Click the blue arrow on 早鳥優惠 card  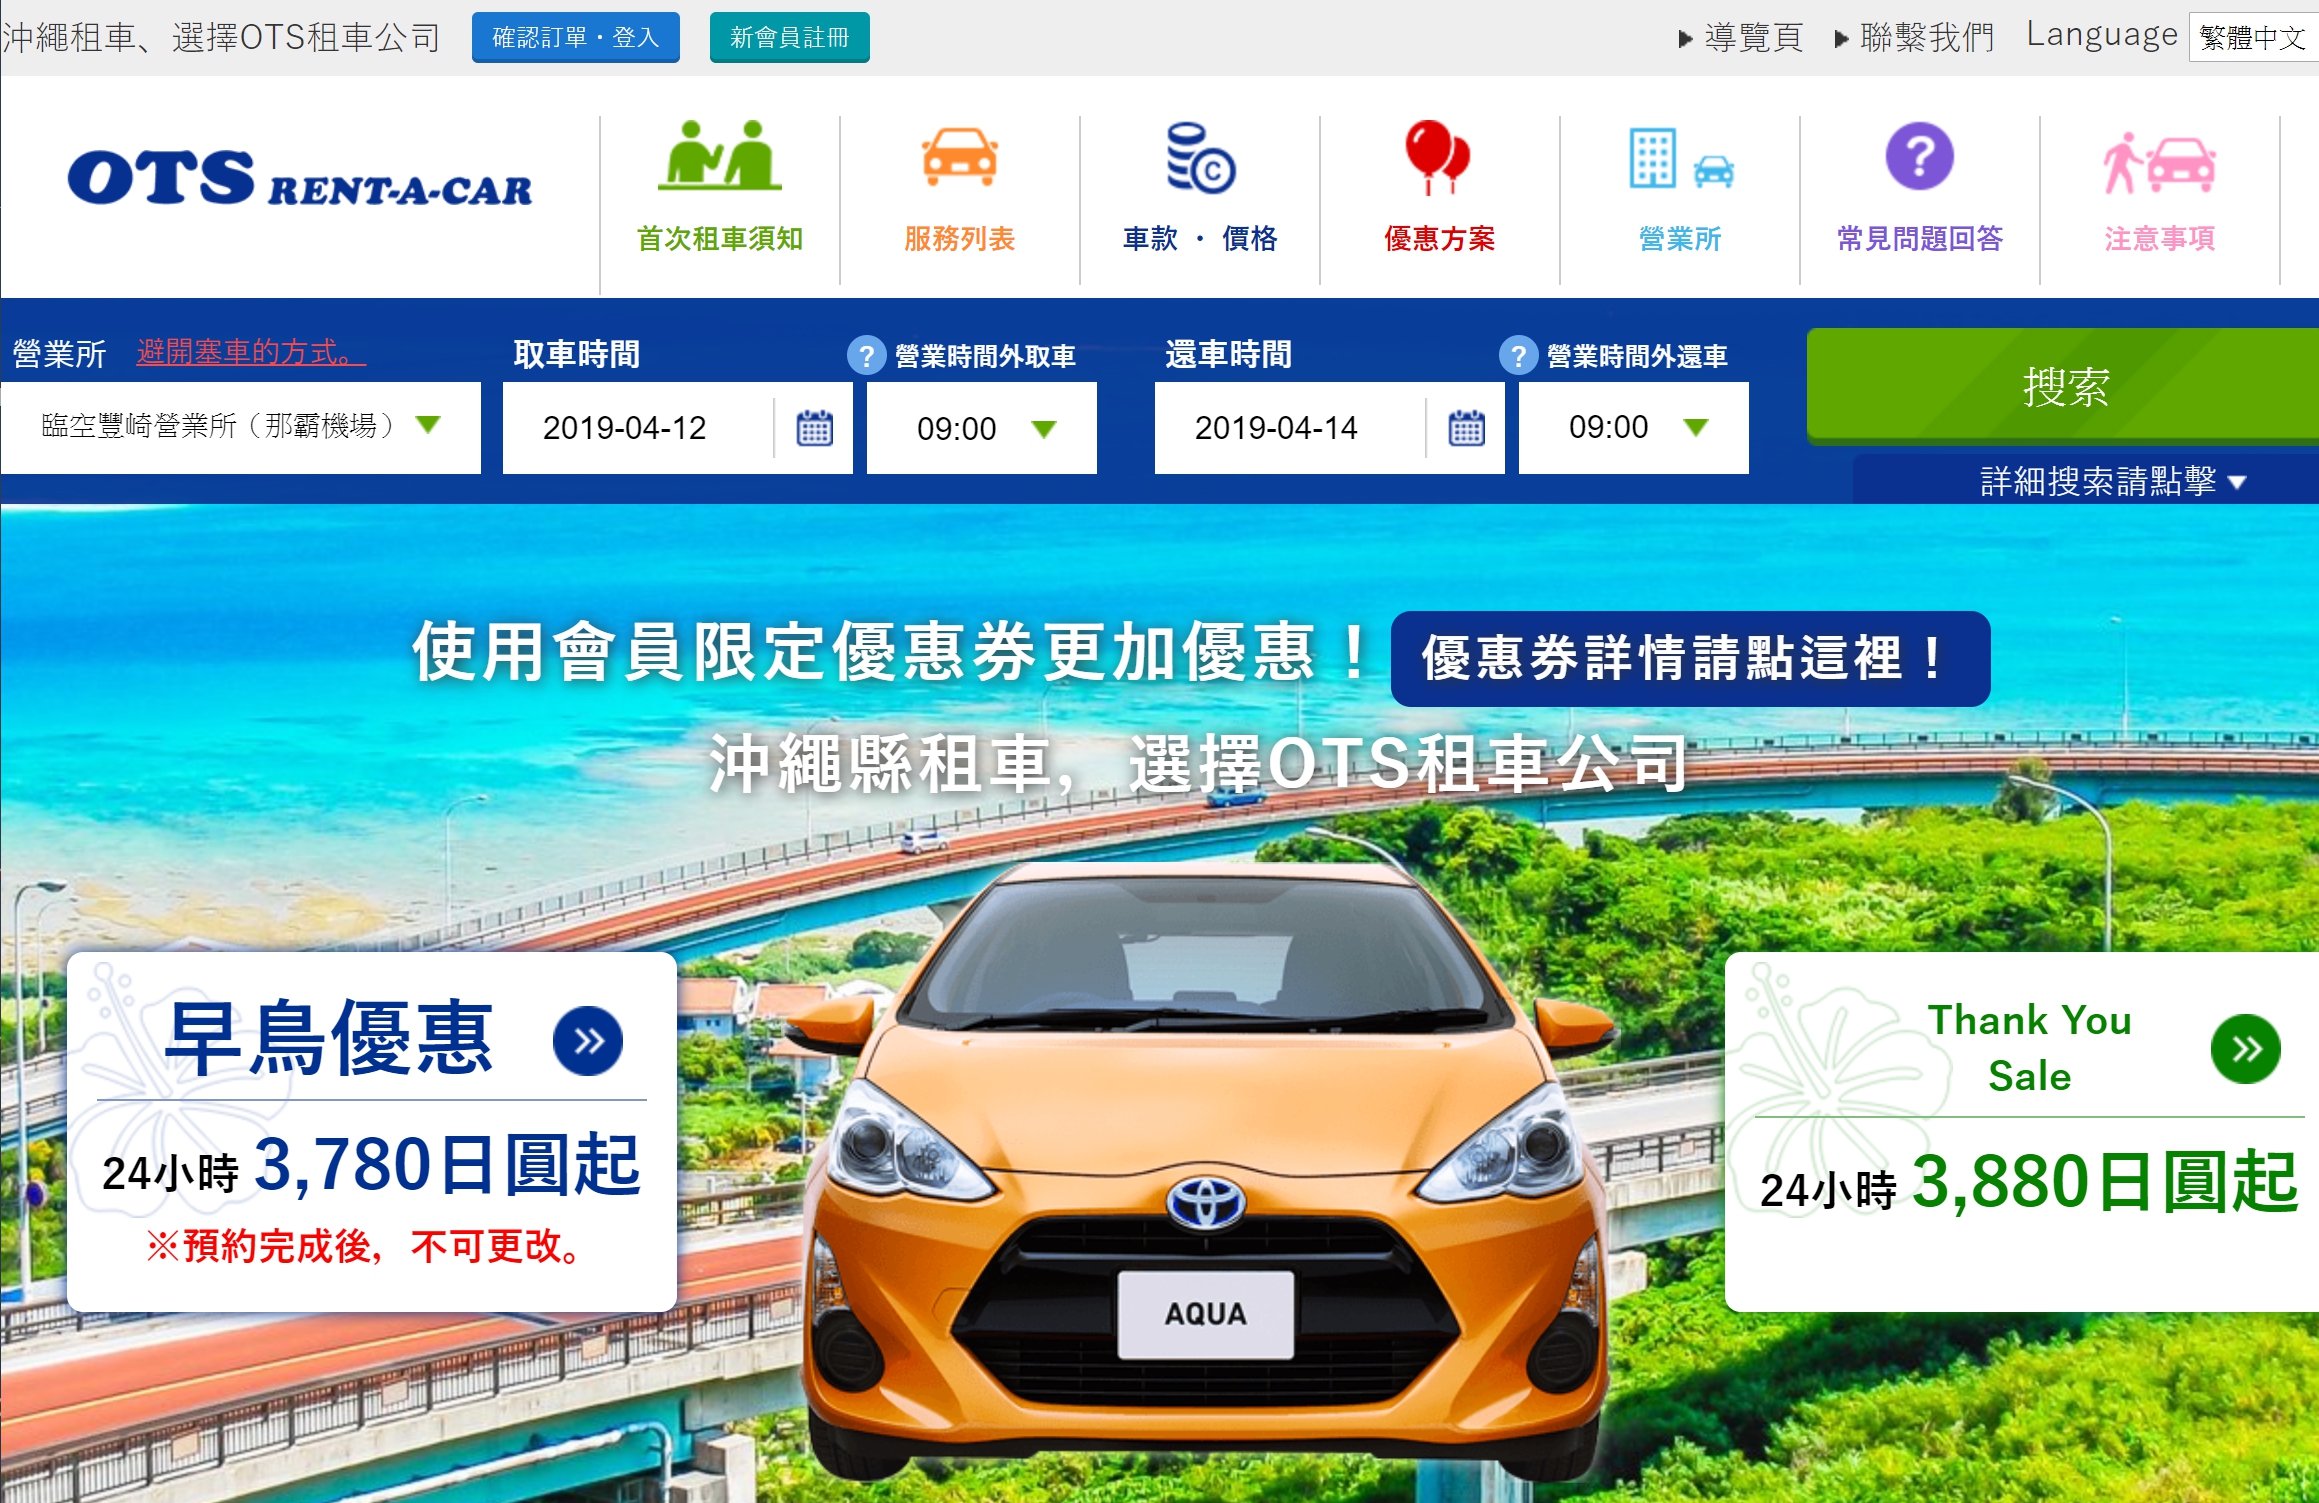pyautogui.click(x=588, y=1041)
